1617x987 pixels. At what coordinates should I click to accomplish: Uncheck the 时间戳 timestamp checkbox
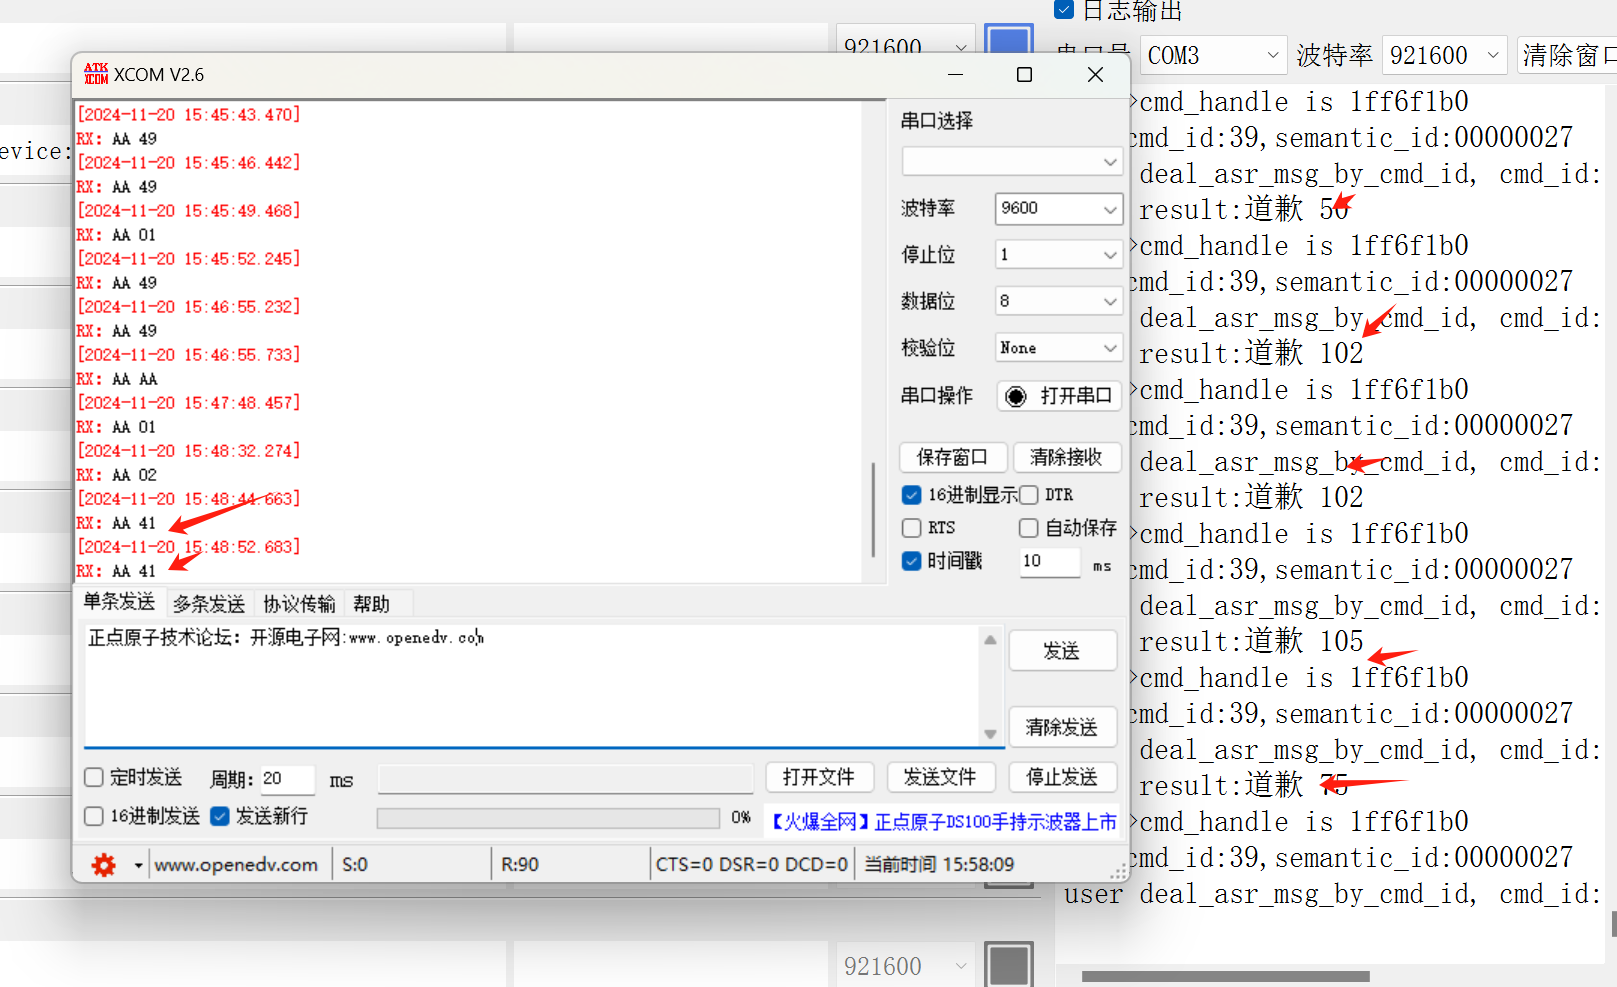click(911, 561)
